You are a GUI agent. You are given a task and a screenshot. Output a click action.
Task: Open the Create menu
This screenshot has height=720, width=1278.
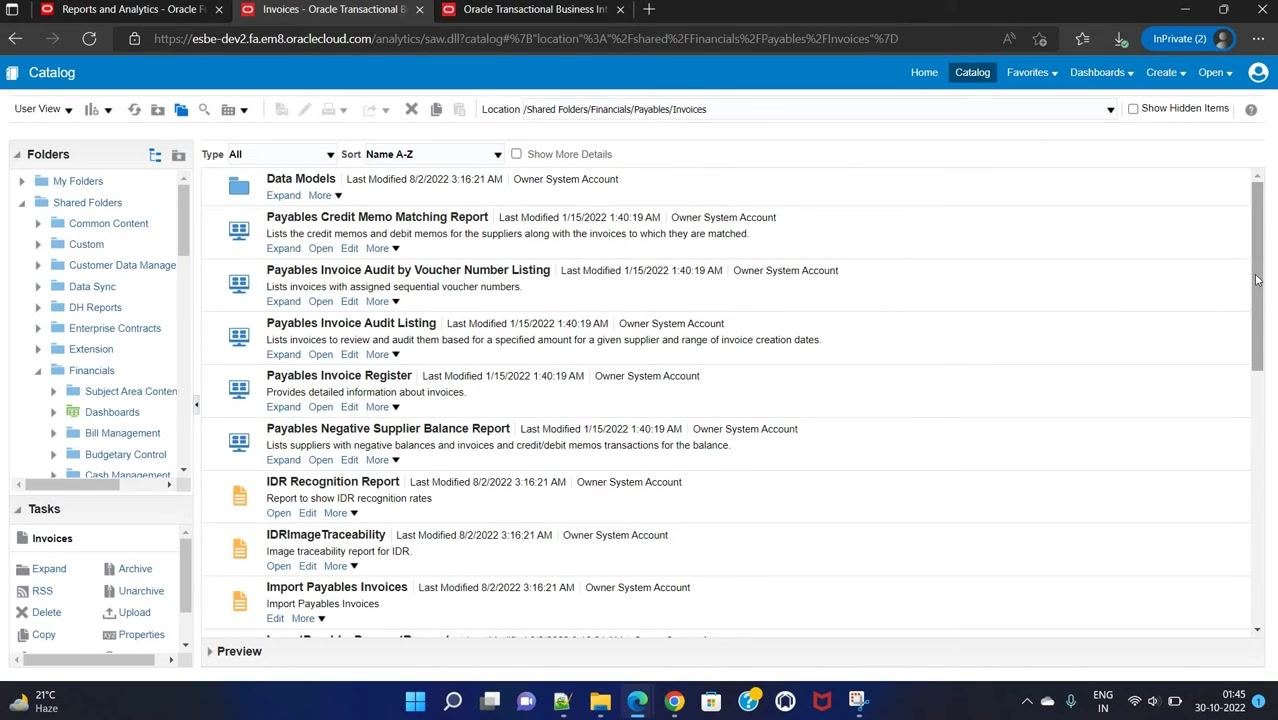click(1165, 72)
